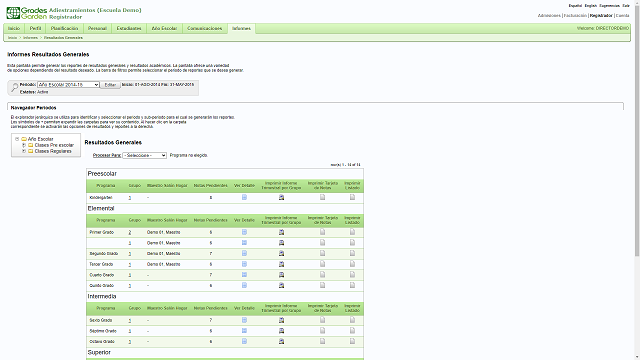640x360 pixels.
Task: Open group 1 link for Sexto Grado
Action: click(x=130, y=320)
